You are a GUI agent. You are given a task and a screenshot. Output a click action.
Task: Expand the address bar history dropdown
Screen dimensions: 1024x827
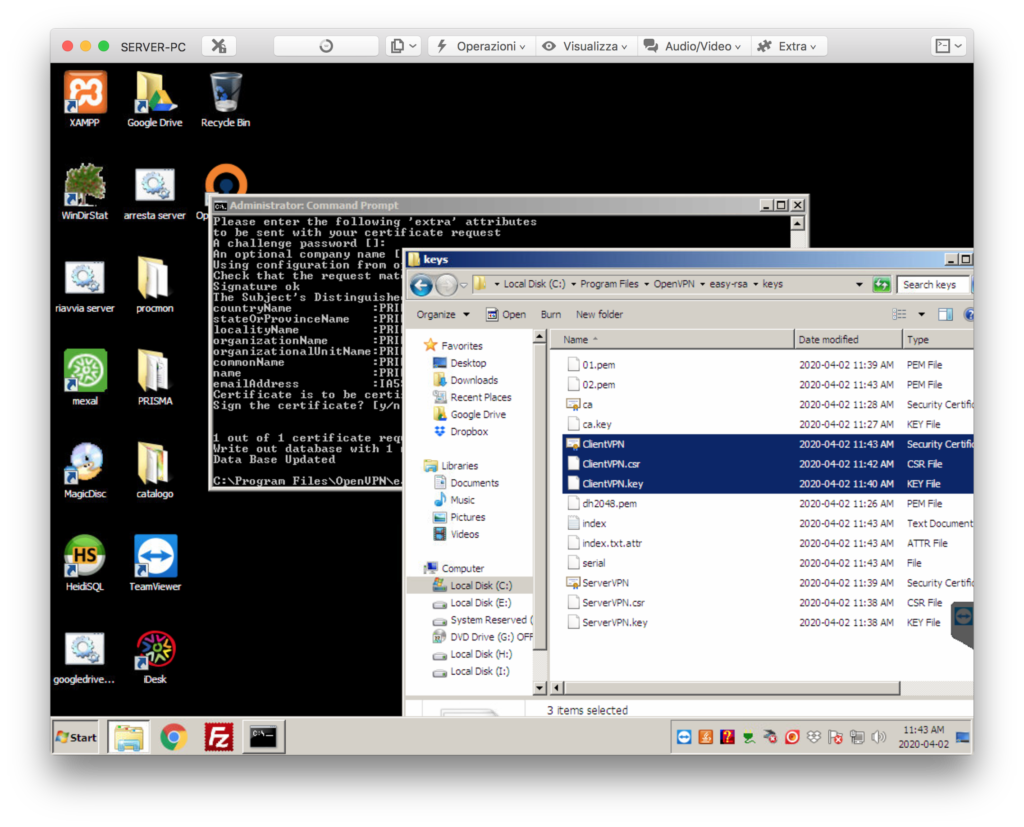point(859,285)
